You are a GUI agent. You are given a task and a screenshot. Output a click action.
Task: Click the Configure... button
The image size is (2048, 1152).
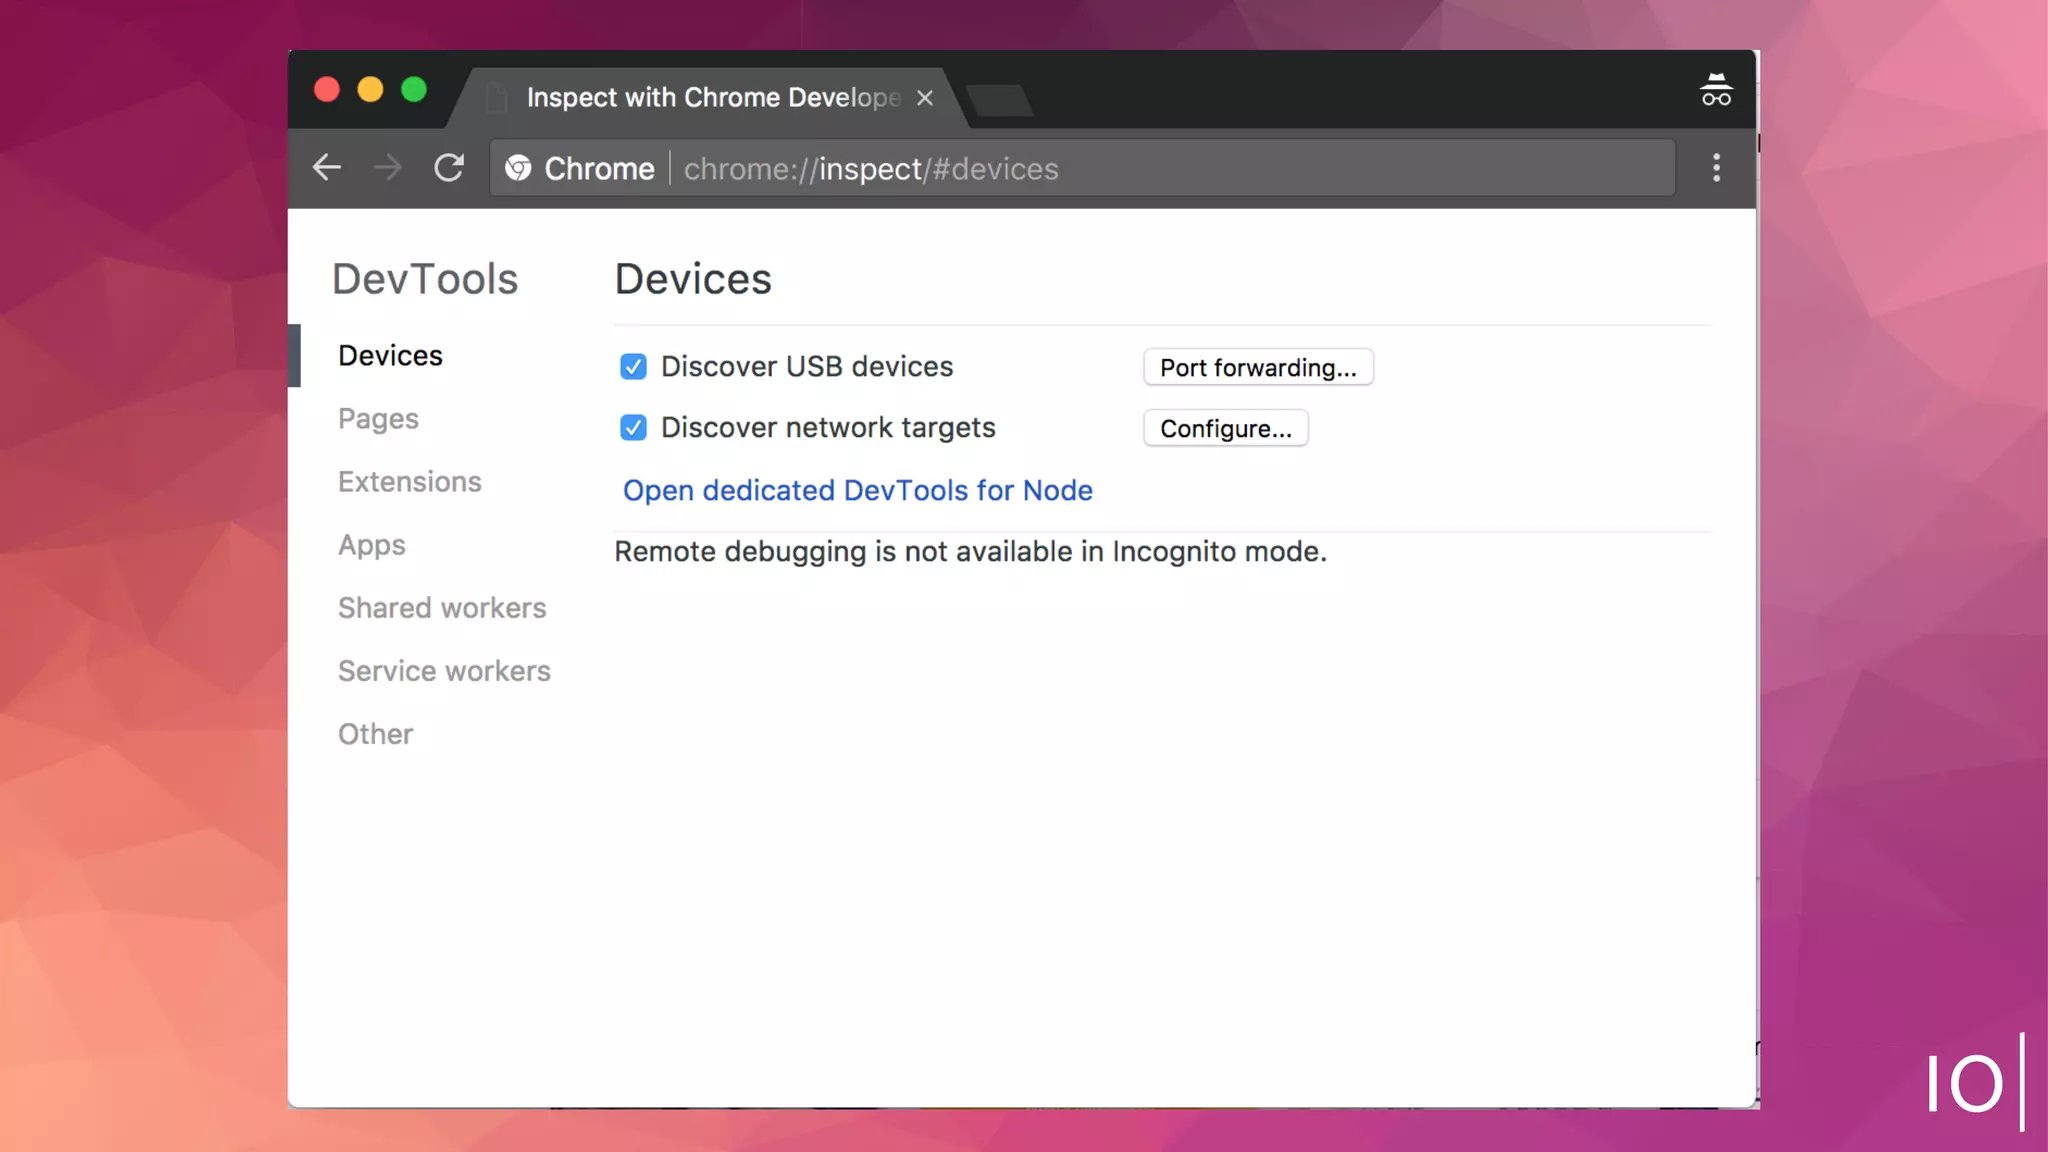[1226, 428]
